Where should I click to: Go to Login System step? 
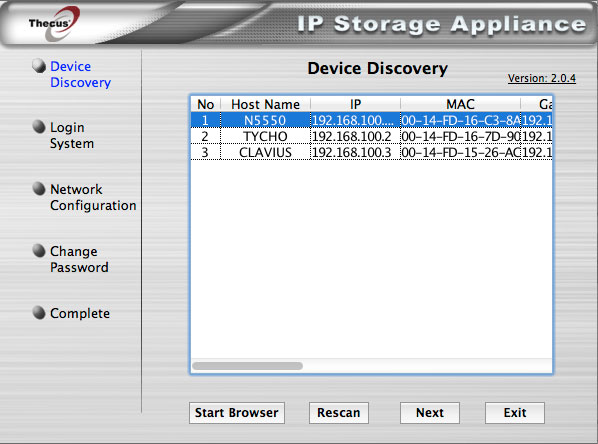[x=72, y=135]
